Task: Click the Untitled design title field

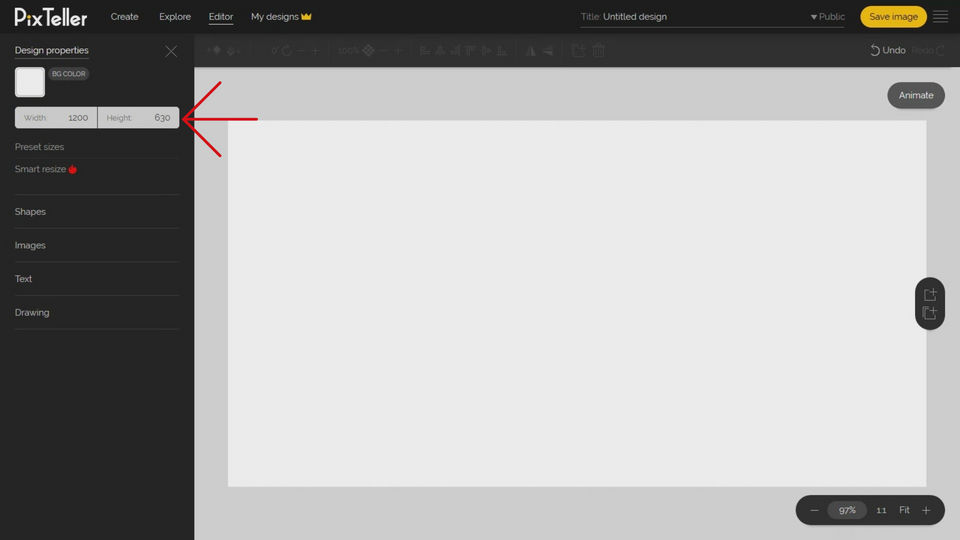Action: [635, 17]
